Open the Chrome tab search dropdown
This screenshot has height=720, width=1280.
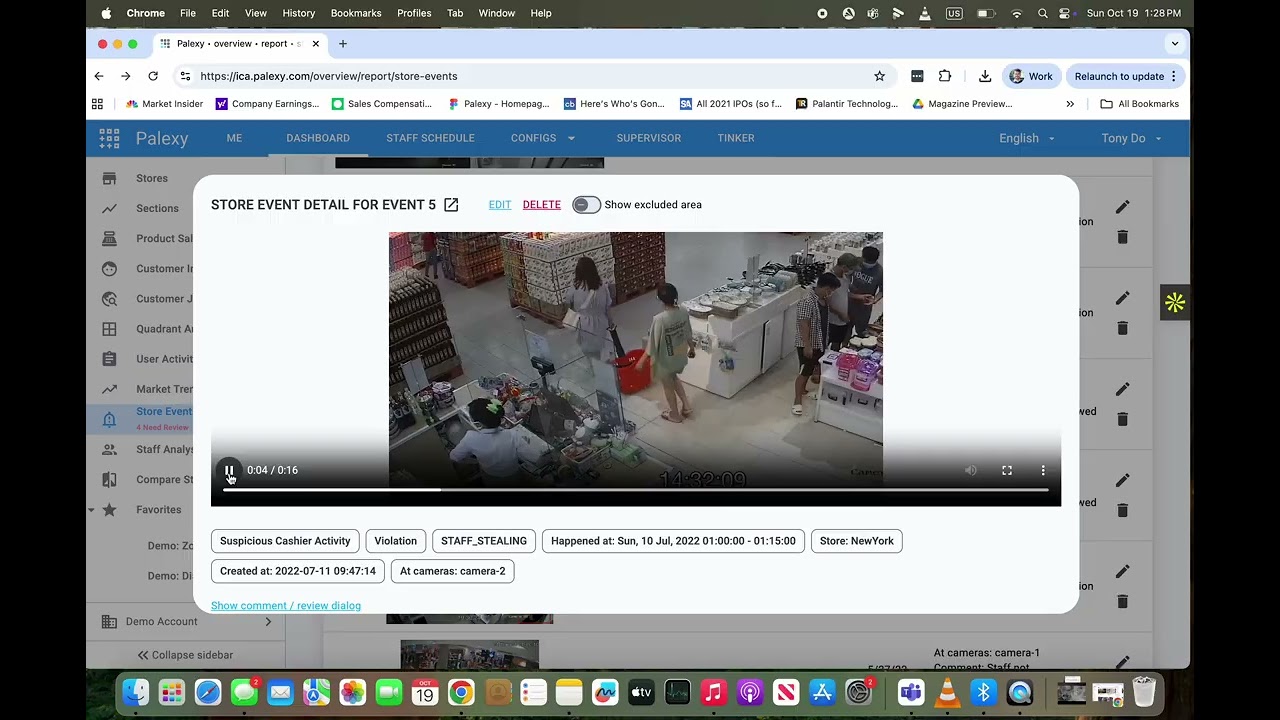(x=1175, y=44)
